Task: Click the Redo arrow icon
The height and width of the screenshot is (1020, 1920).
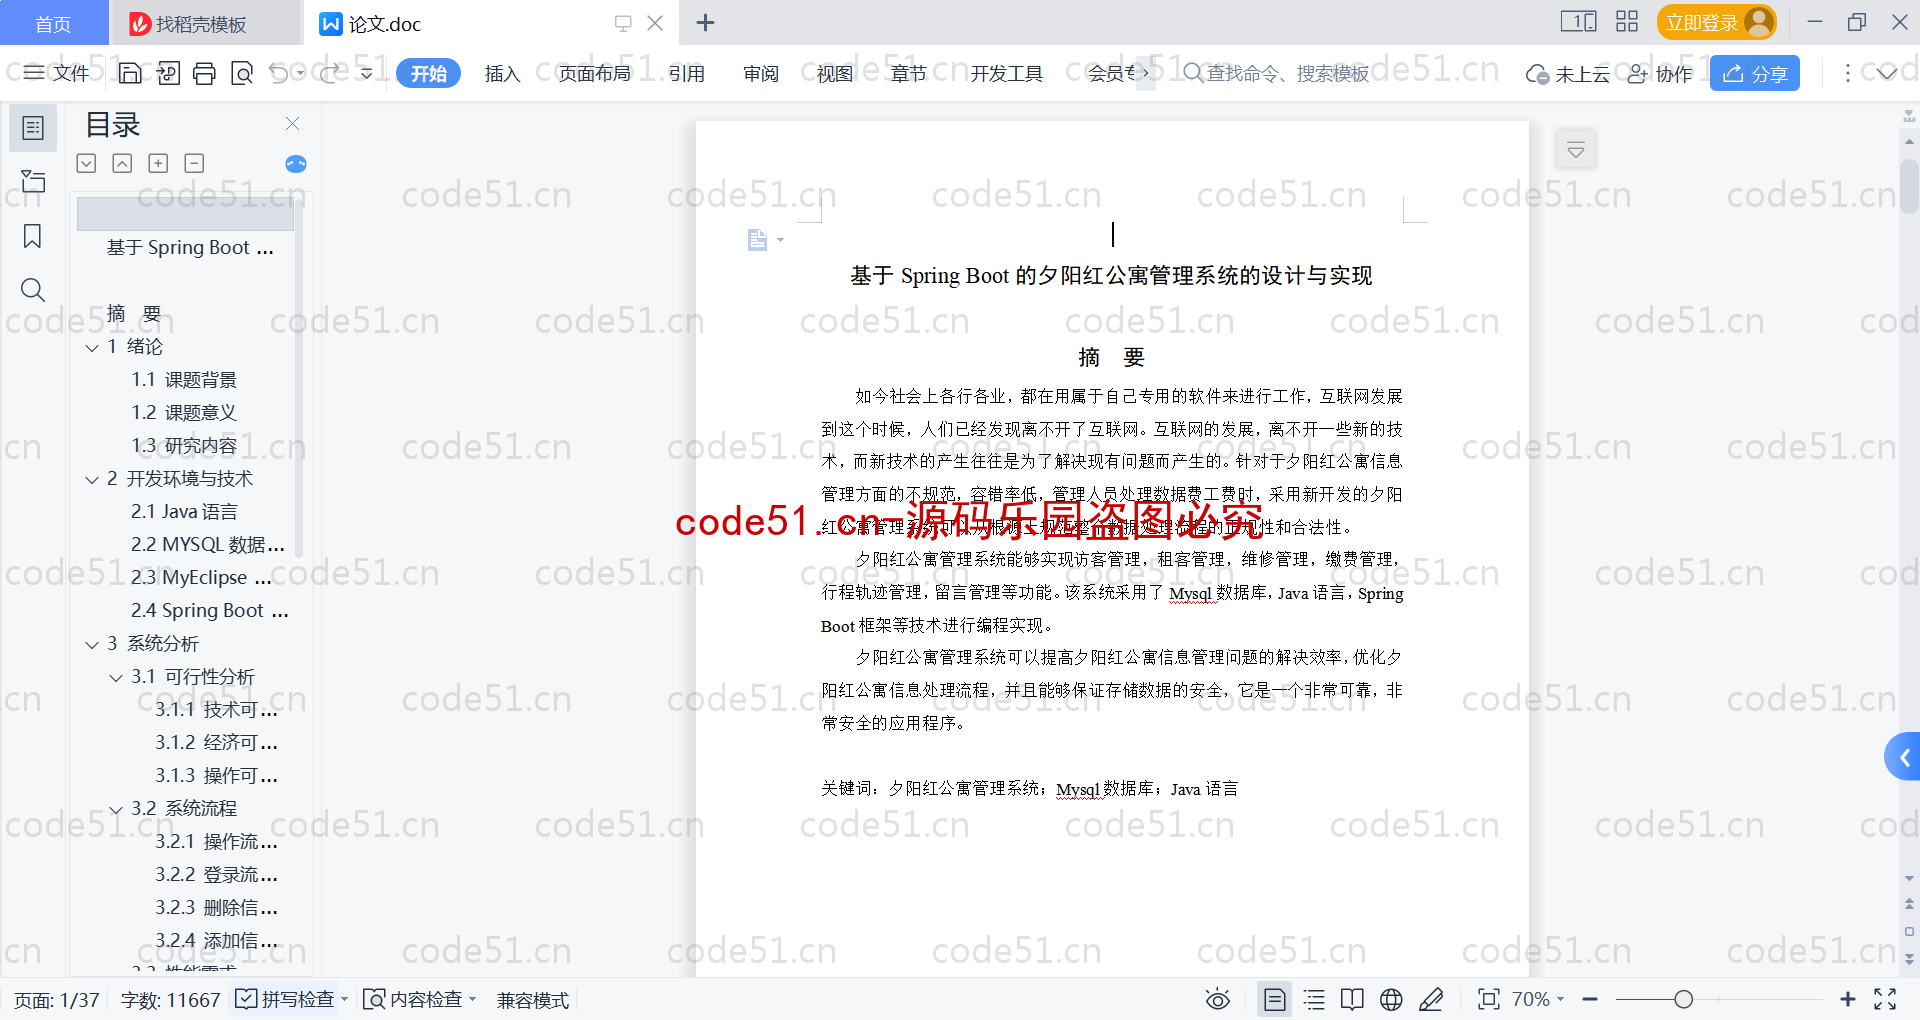Action: (x=329, y=73)
